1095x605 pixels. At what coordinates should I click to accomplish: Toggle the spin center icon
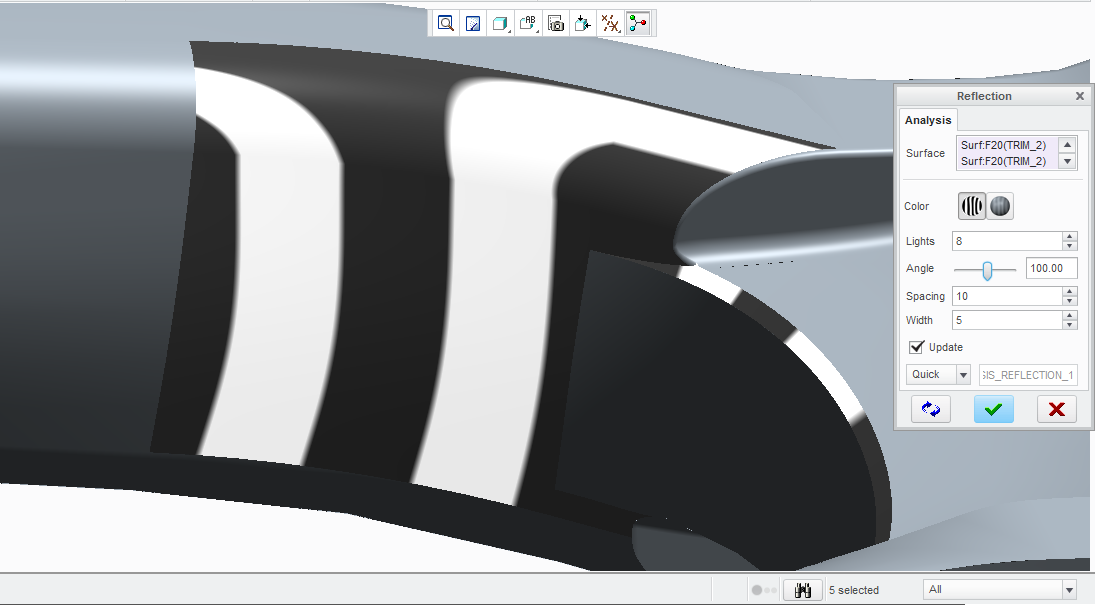638,23
